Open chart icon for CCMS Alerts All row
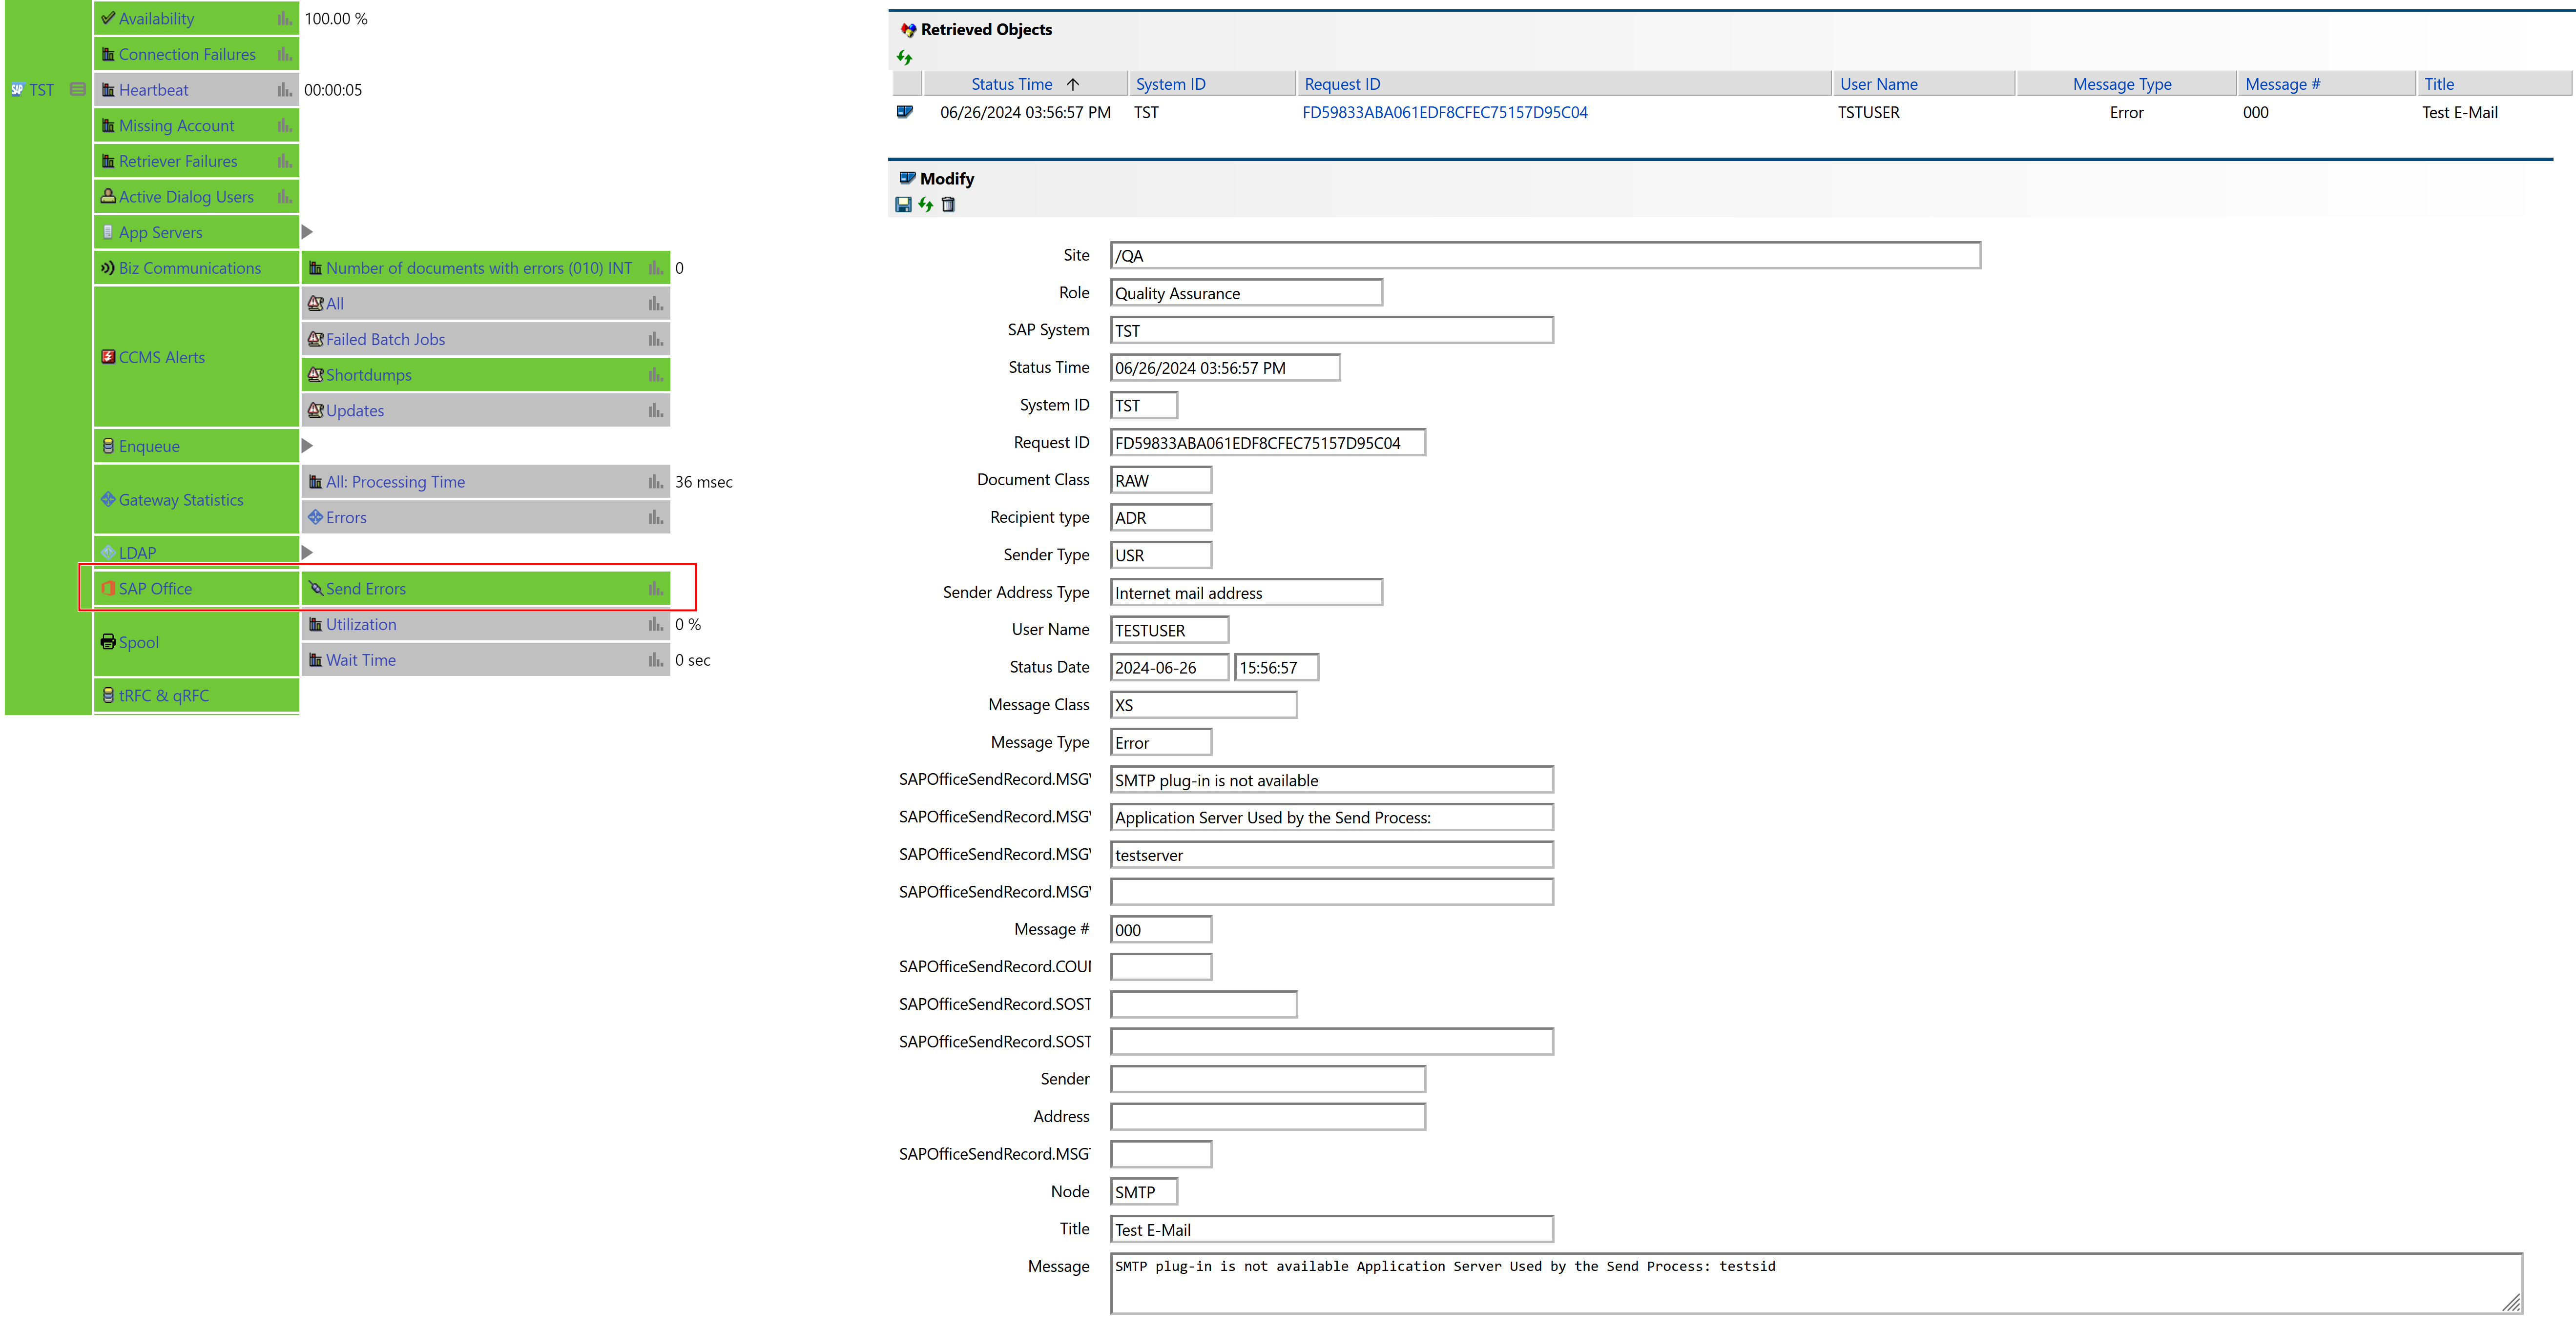Screen dimensions: 2576x1330 pyautogui.click(x=656, y=304)
